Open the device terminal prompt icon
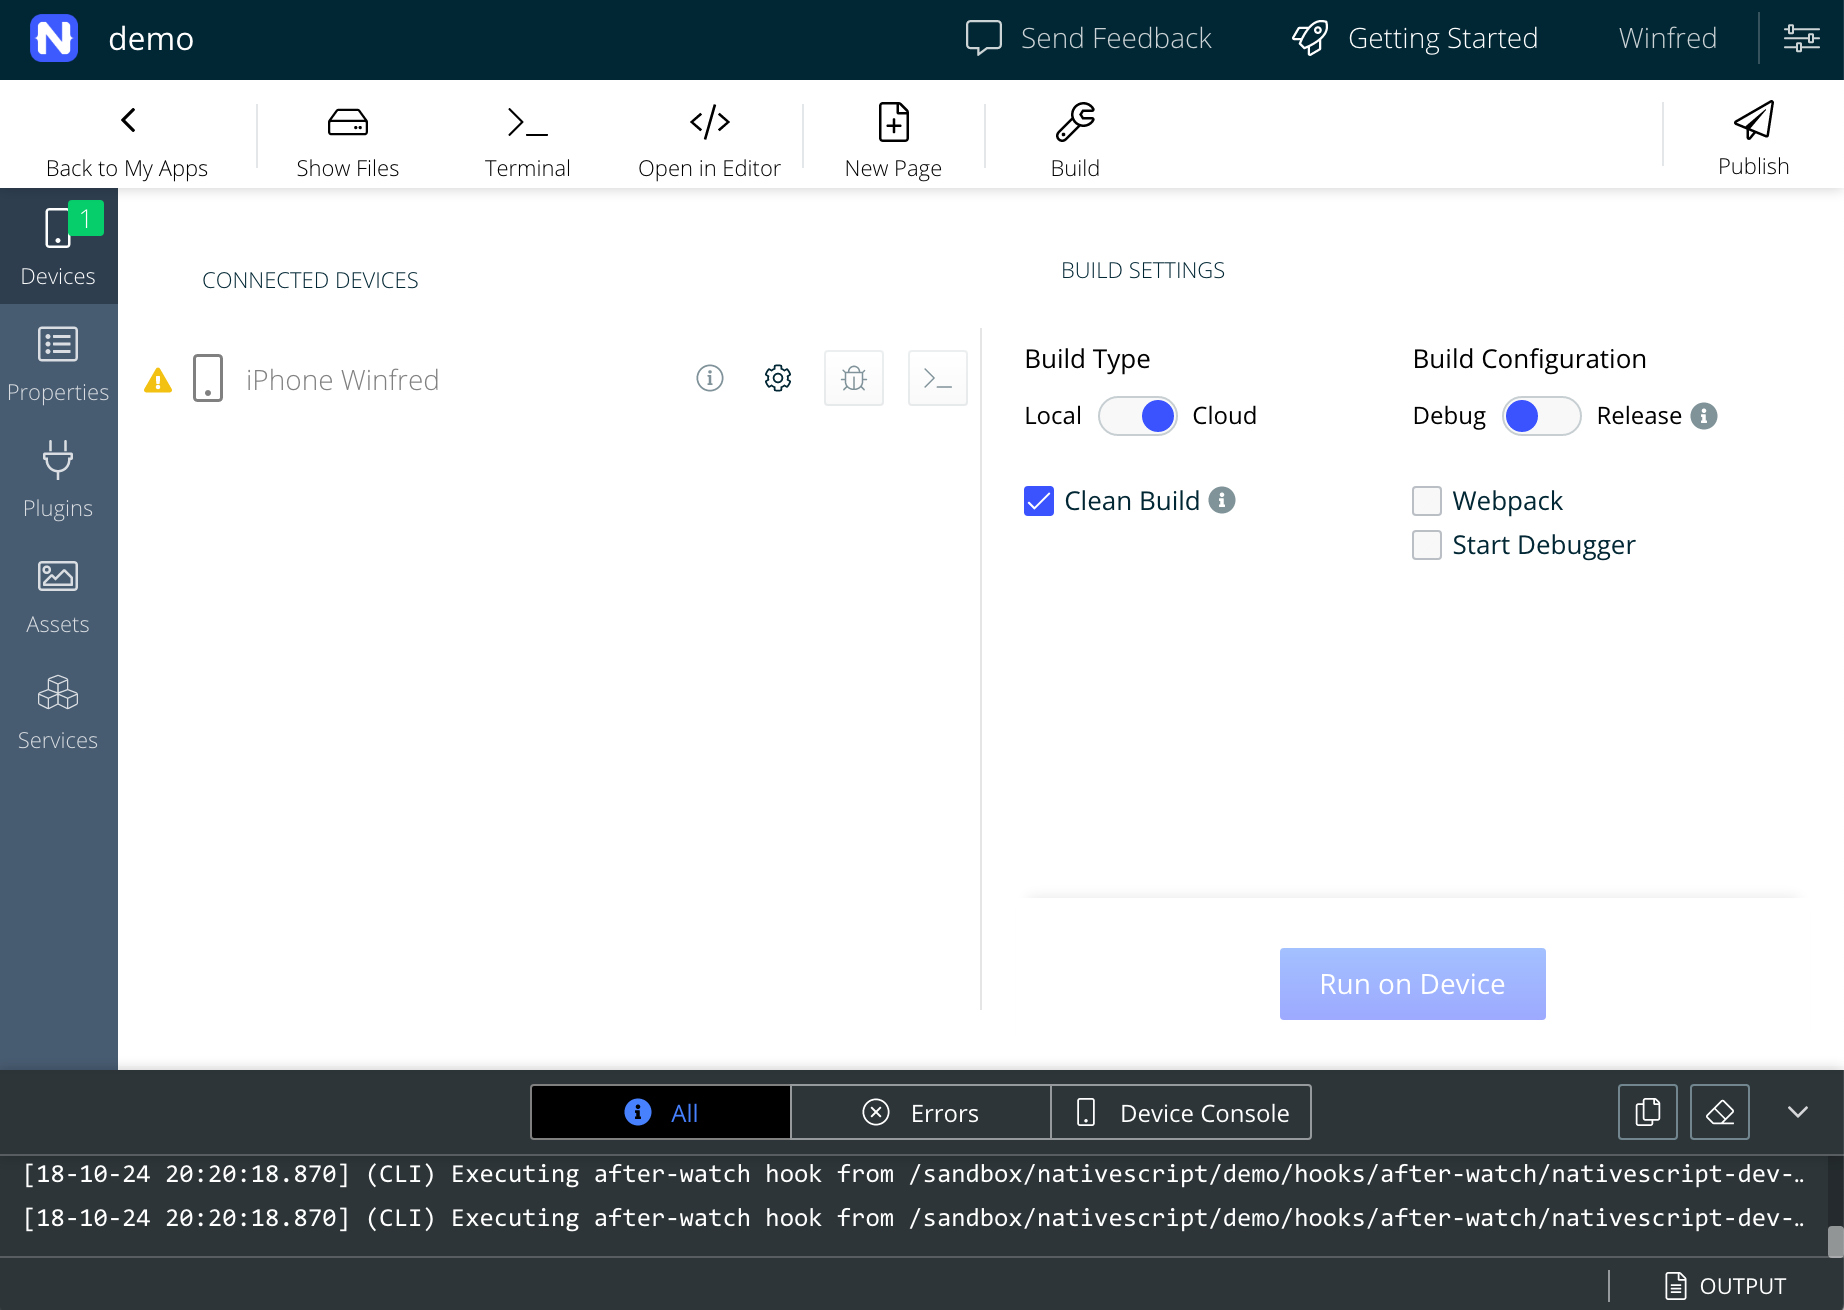The height and width of the screenshot is (1310, 1844). pyautogui.click(x=937, y=378)
